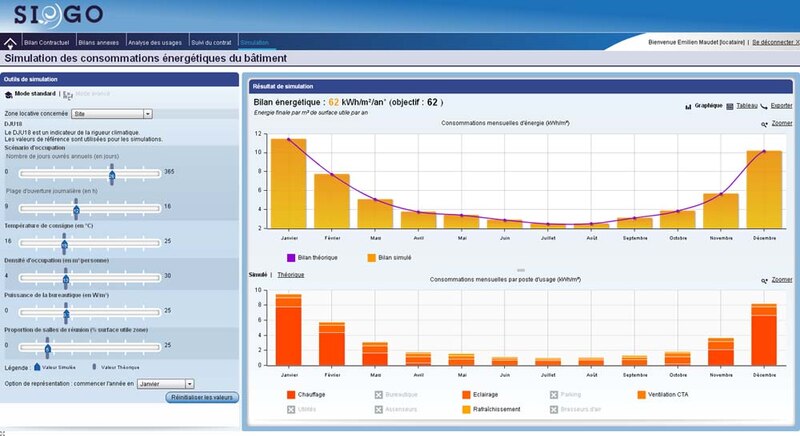
Task: Click the Janvier bar in monthly energy chart
Action: click(289, 184)
